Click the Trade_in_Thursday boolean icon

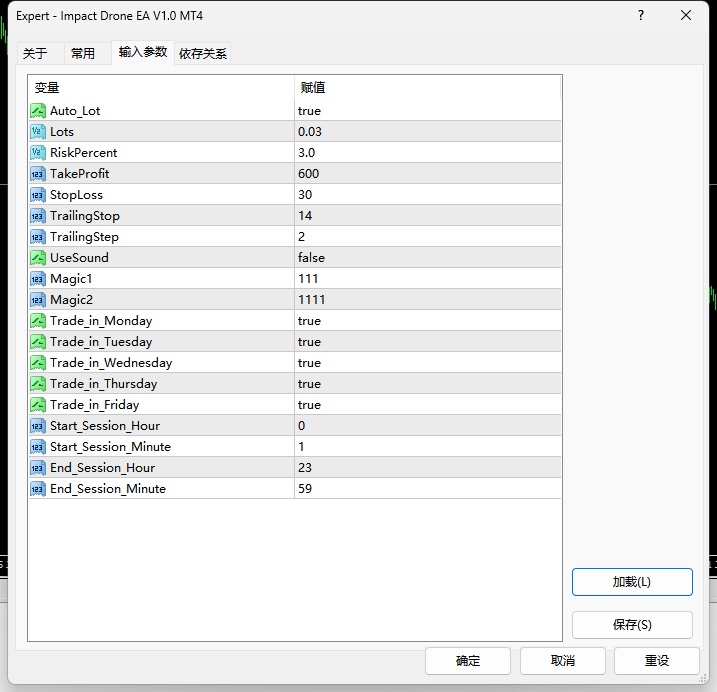click(38, 384)
